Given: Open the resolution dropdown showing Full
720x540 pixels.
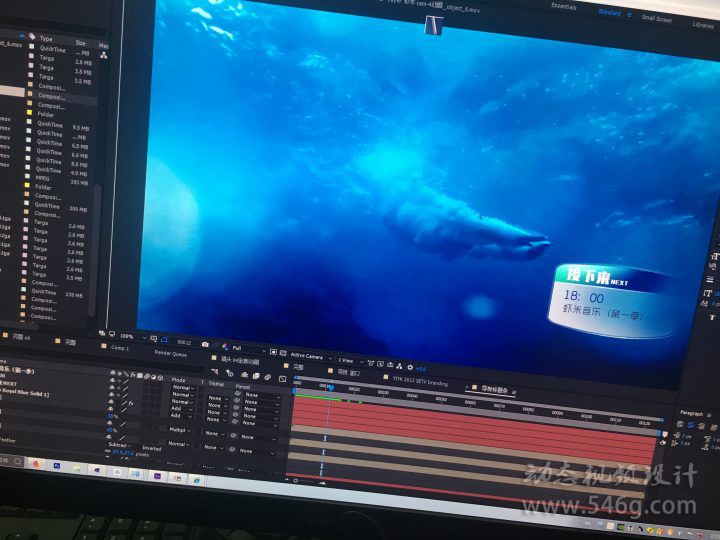Looking at the screenshot, I should click(x=248, y=349).
